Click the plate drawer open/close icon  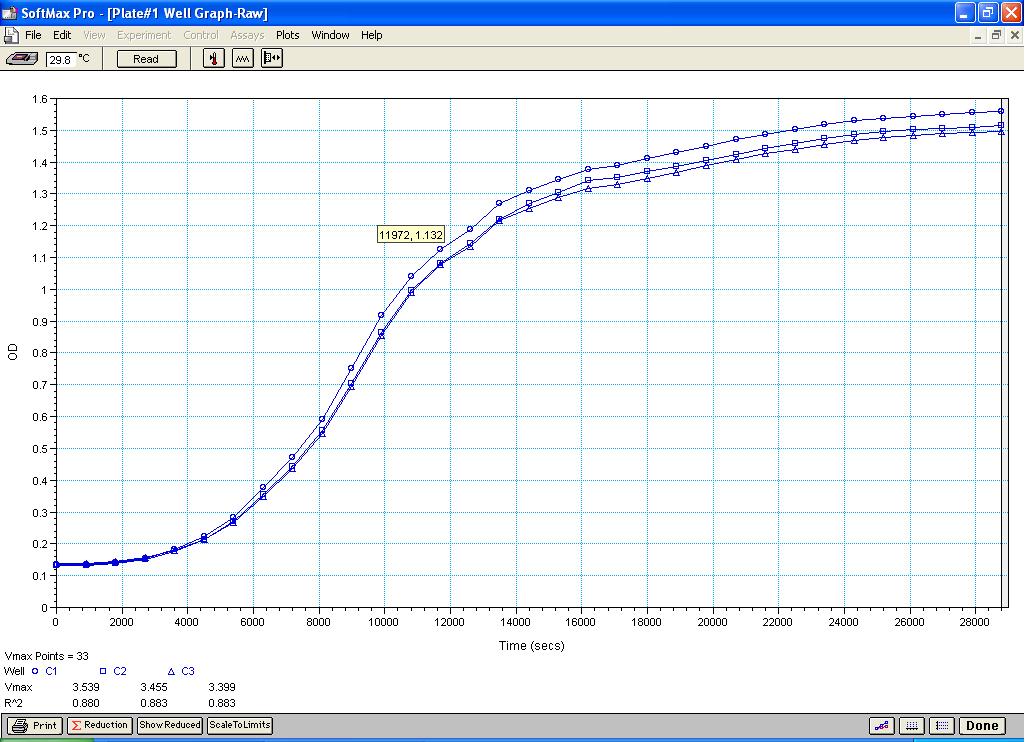point(272,59)
